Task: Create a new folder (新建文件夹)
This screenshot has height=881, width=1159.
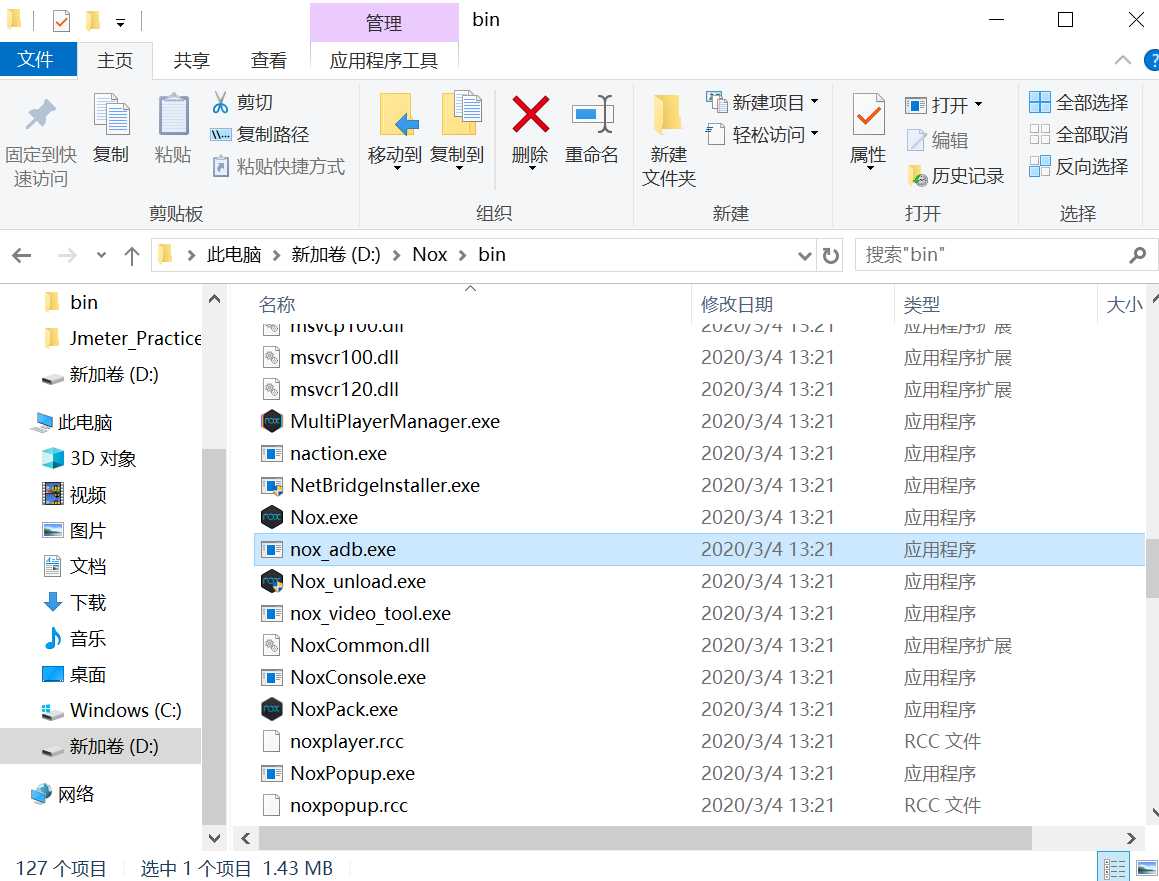Action: 668,139
